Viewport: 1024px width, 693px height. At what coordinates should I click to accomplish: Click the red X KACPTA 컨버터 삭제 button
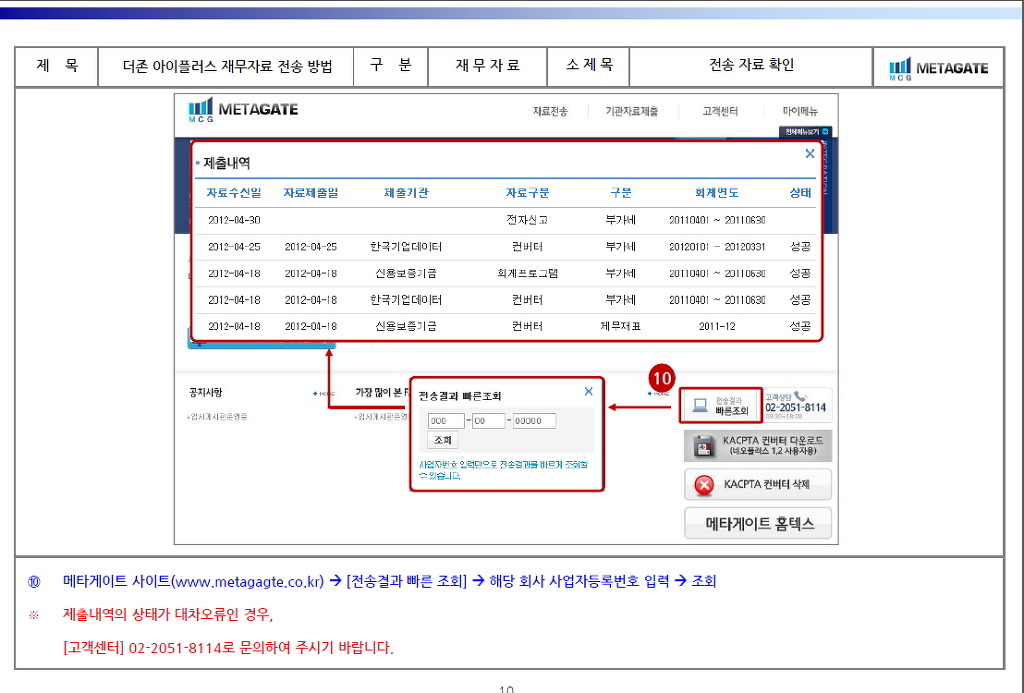758,485
